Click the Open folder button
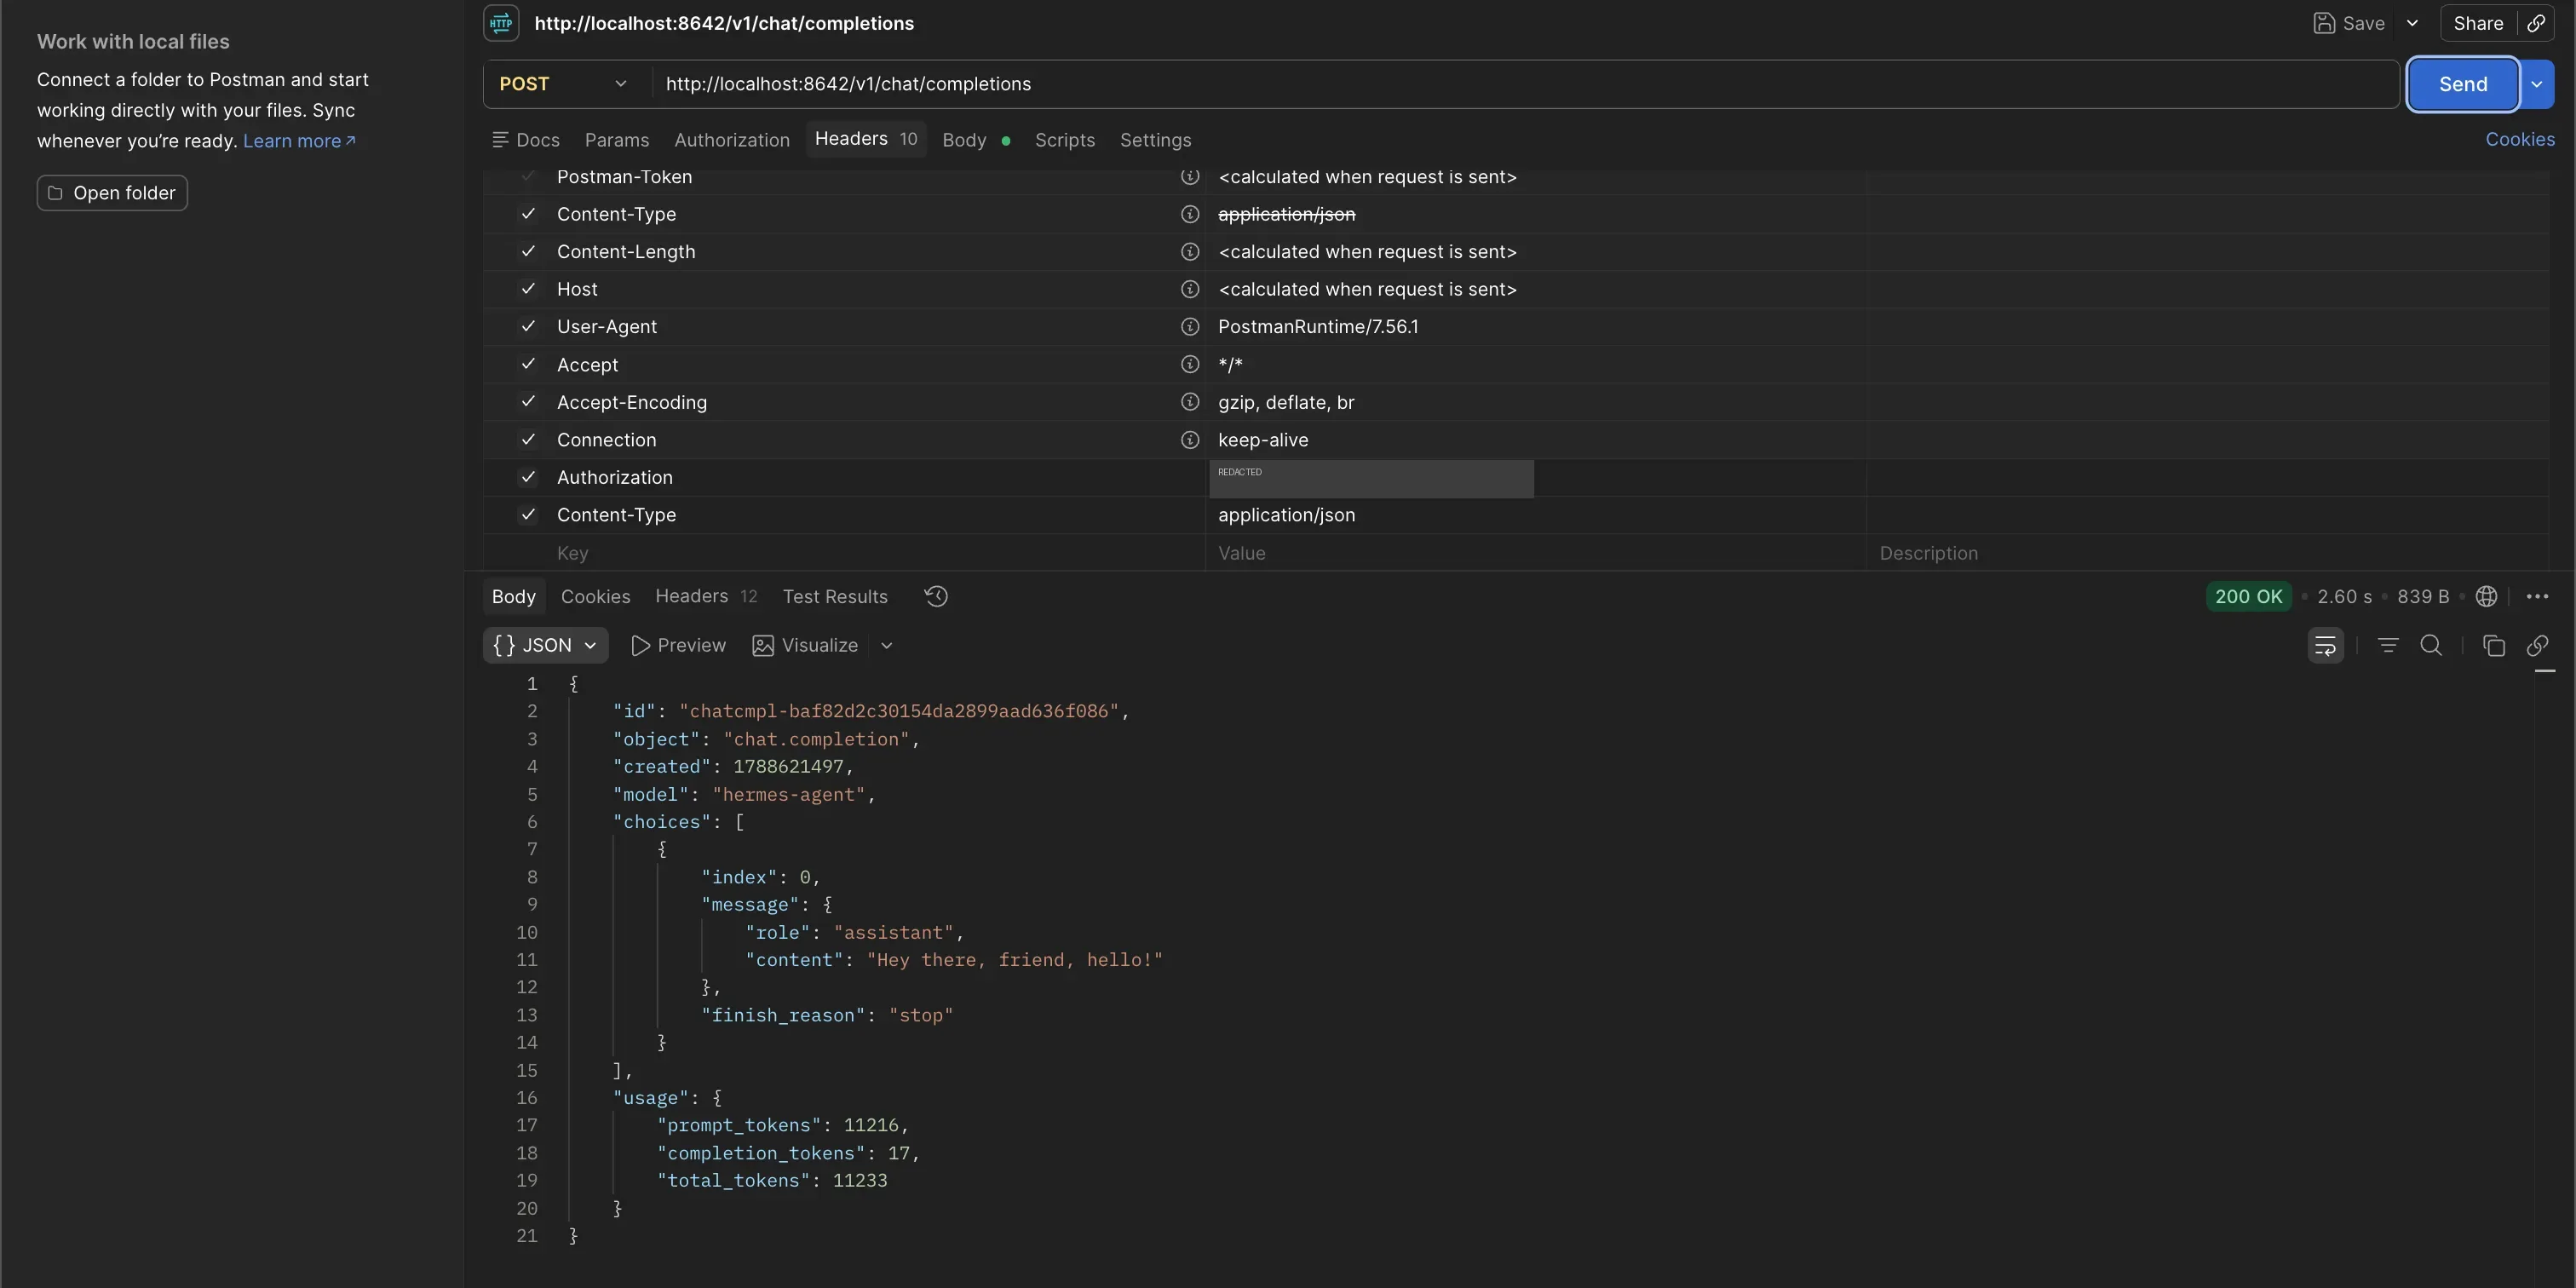Viewport: 2576px width, 1288px height. click(x=112, y=193)
